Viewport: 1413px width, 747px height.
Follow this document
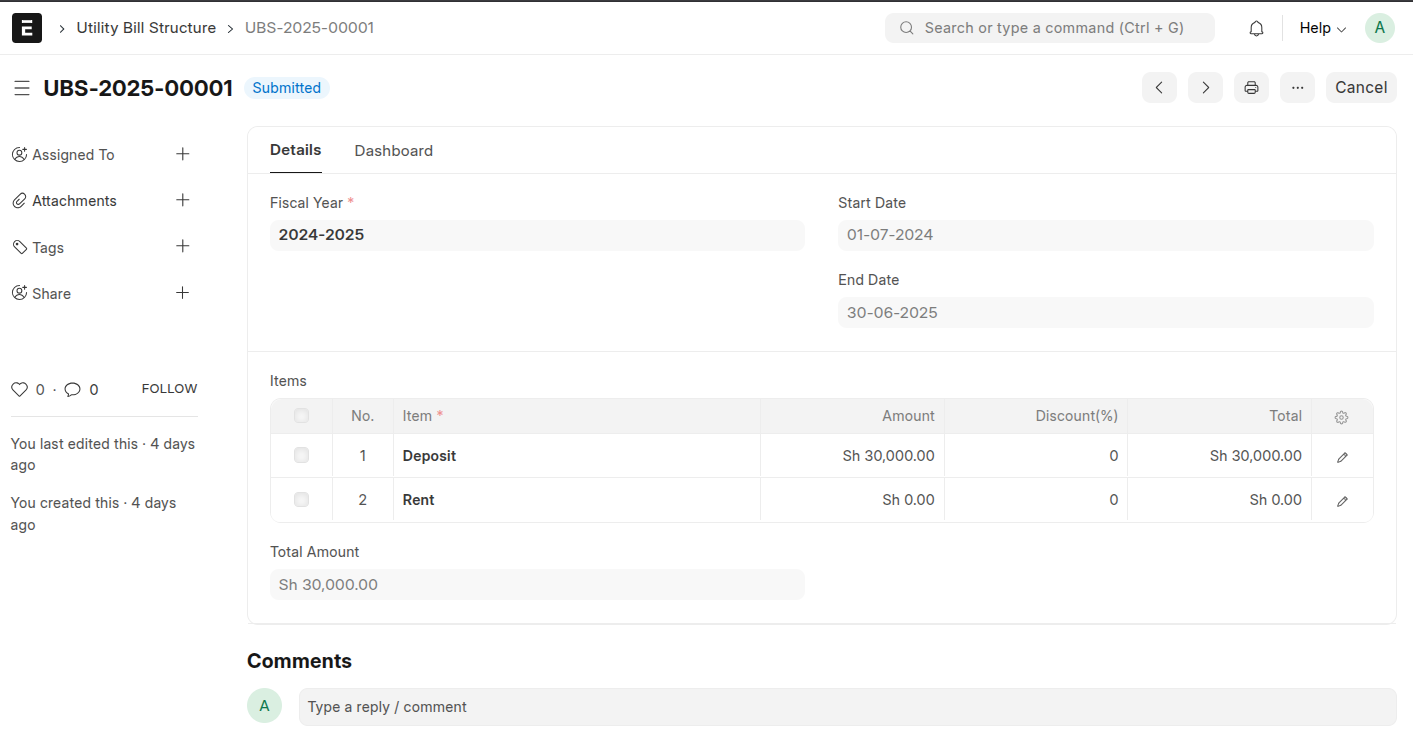[x=169, y=389]
